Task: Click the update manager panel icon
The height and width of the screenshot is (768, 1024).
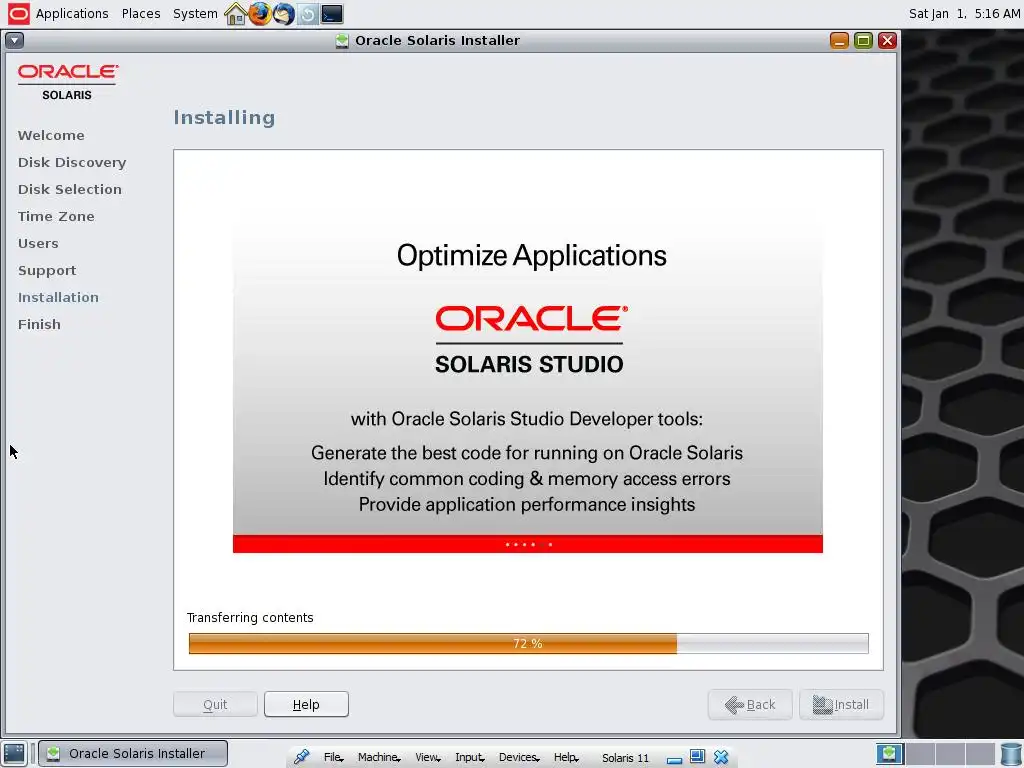Action: (x=308, y=14)
